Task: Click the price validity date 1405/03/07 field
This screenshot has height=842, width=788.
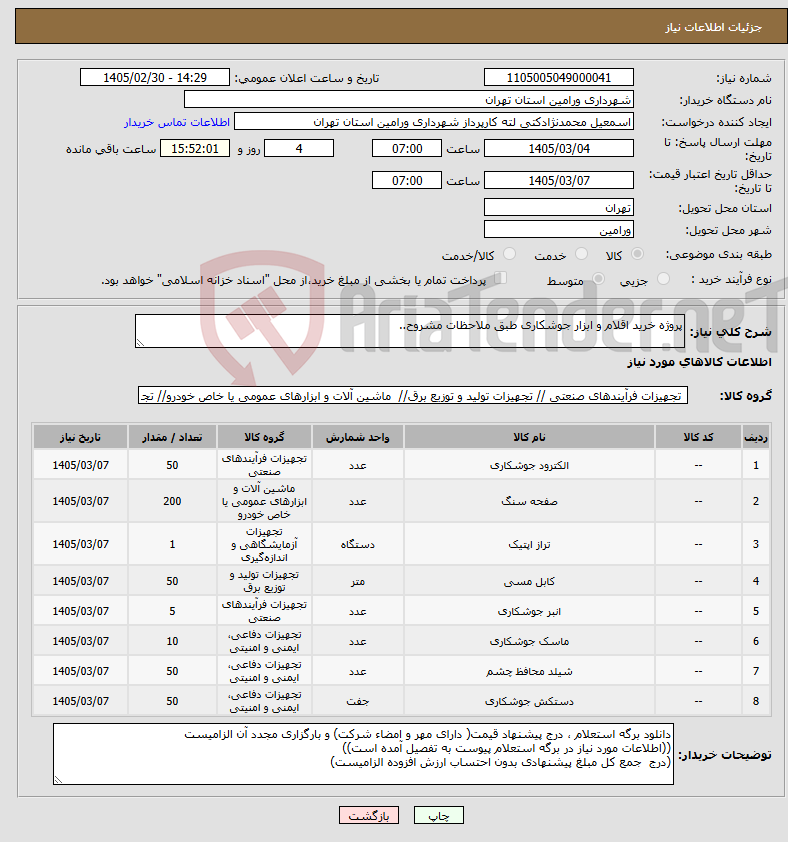Action: (x=559, y=180)
